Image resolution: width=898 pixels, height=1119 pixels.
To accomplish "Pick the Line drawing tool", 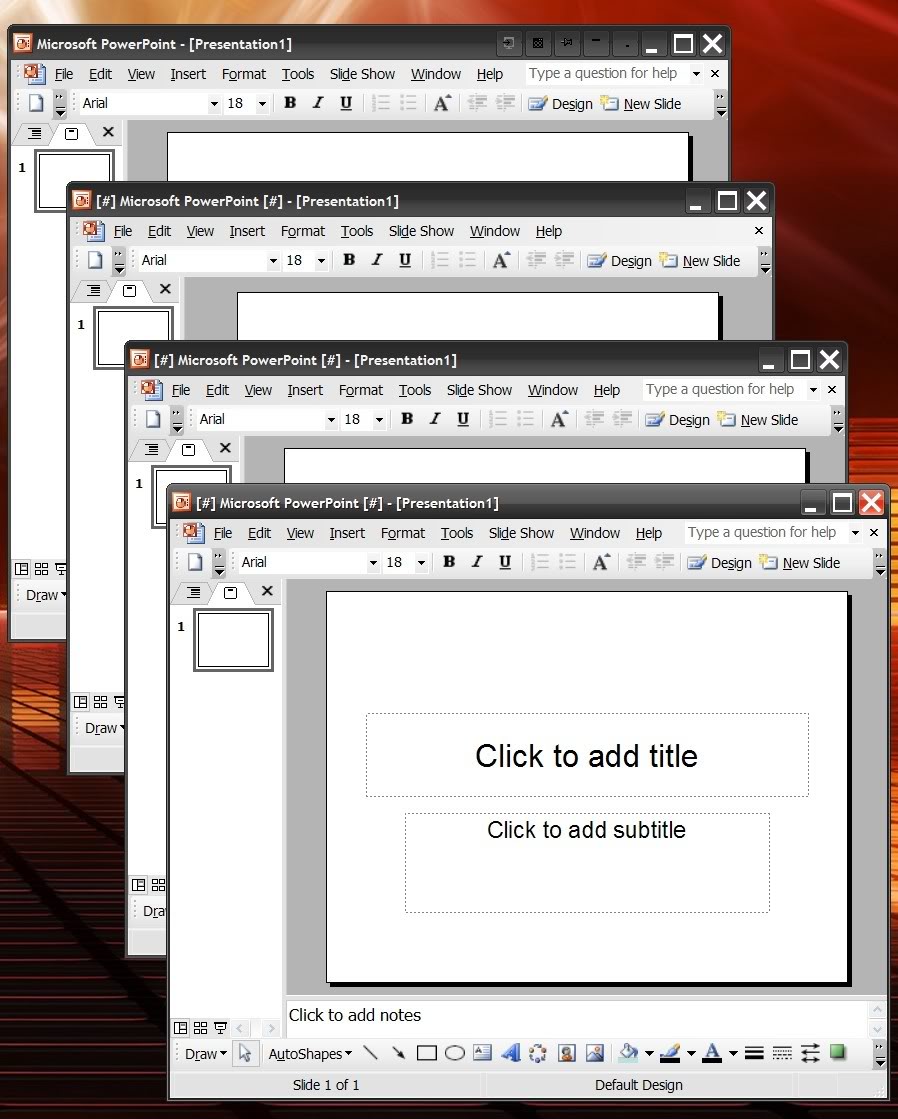I will (x=370, y=1053).
